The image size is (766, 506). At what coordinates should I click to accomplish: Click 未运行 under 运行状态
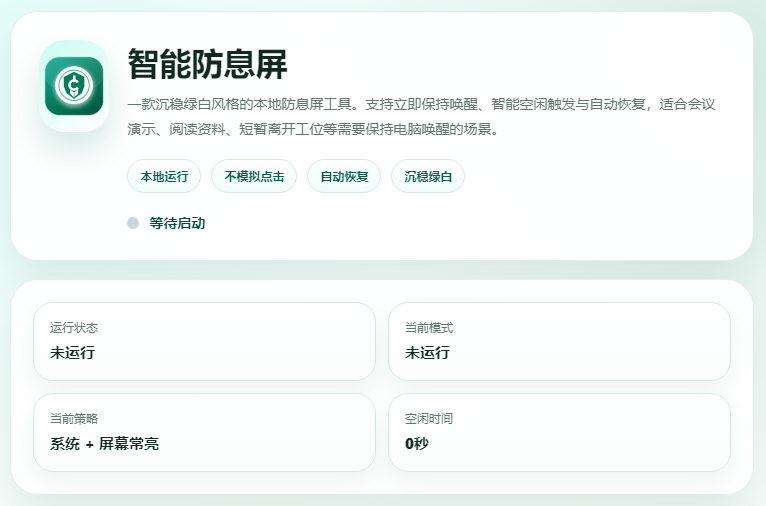tap(72, 353)
